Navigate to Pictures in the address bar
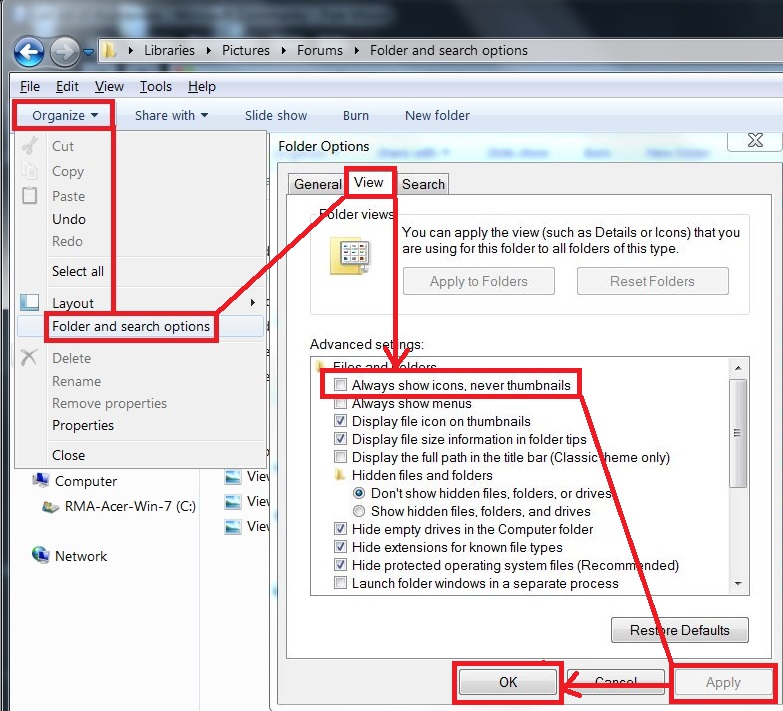The width and height of the screenshot is (783, 711). [246, 50]
